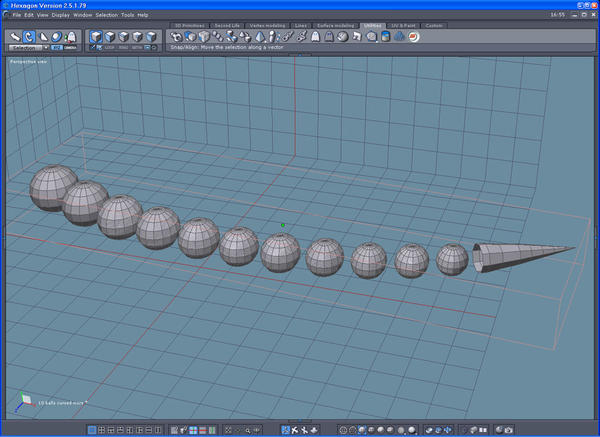Click the grey globe sphere utility icon
The image size is (600, 437).
click(x=342, y=37)
